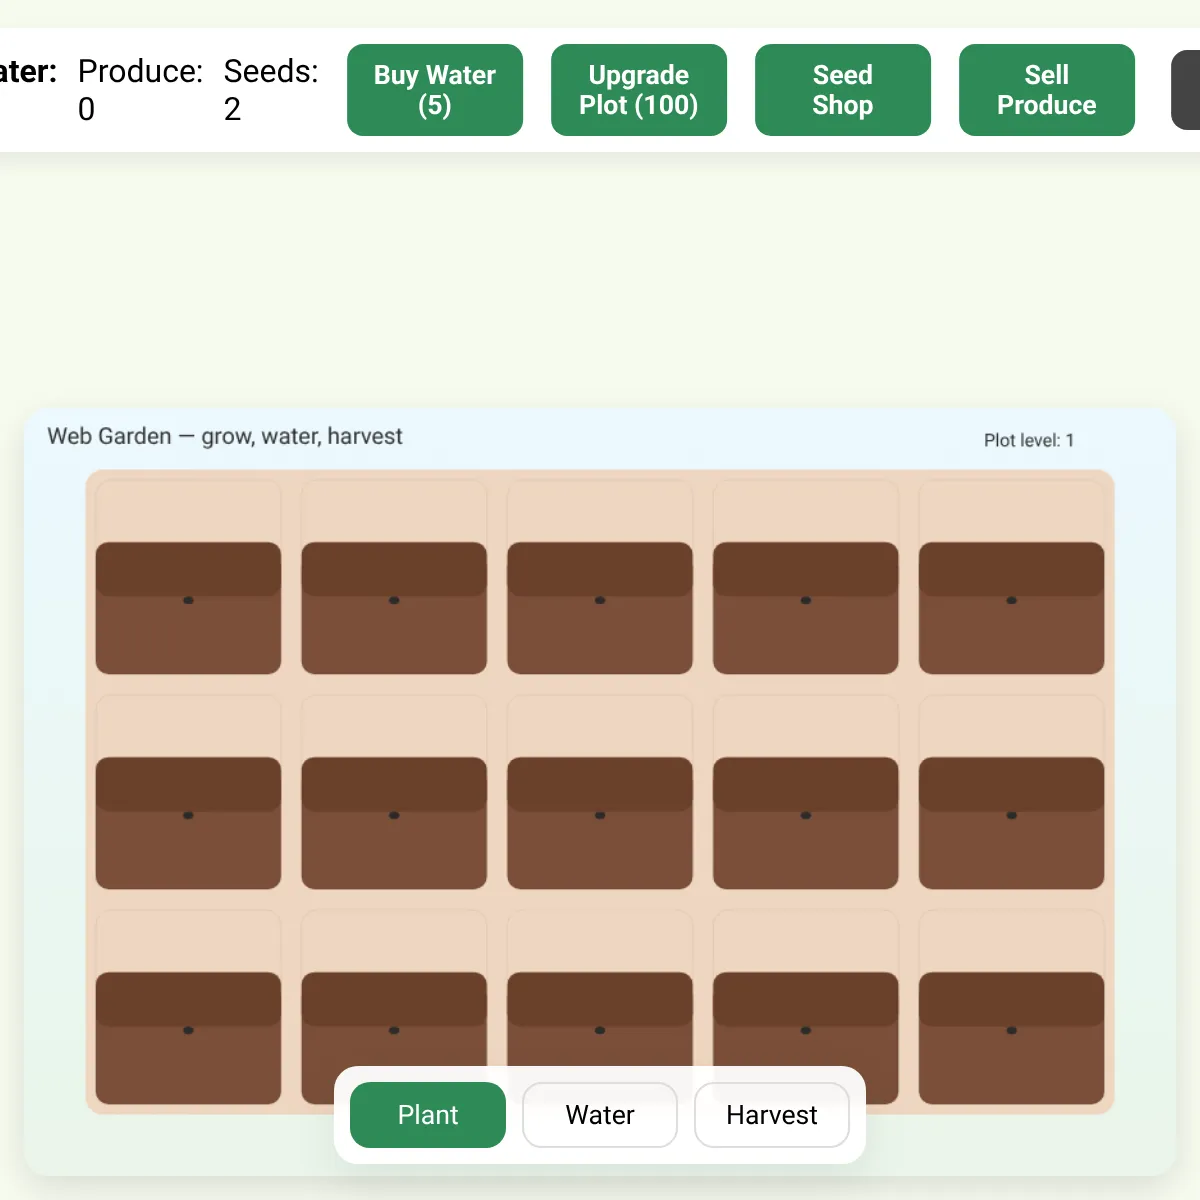Switch to Water mode
Image resolution: width=1200 pixels, height=1200 pixels.
point(600,1115)
